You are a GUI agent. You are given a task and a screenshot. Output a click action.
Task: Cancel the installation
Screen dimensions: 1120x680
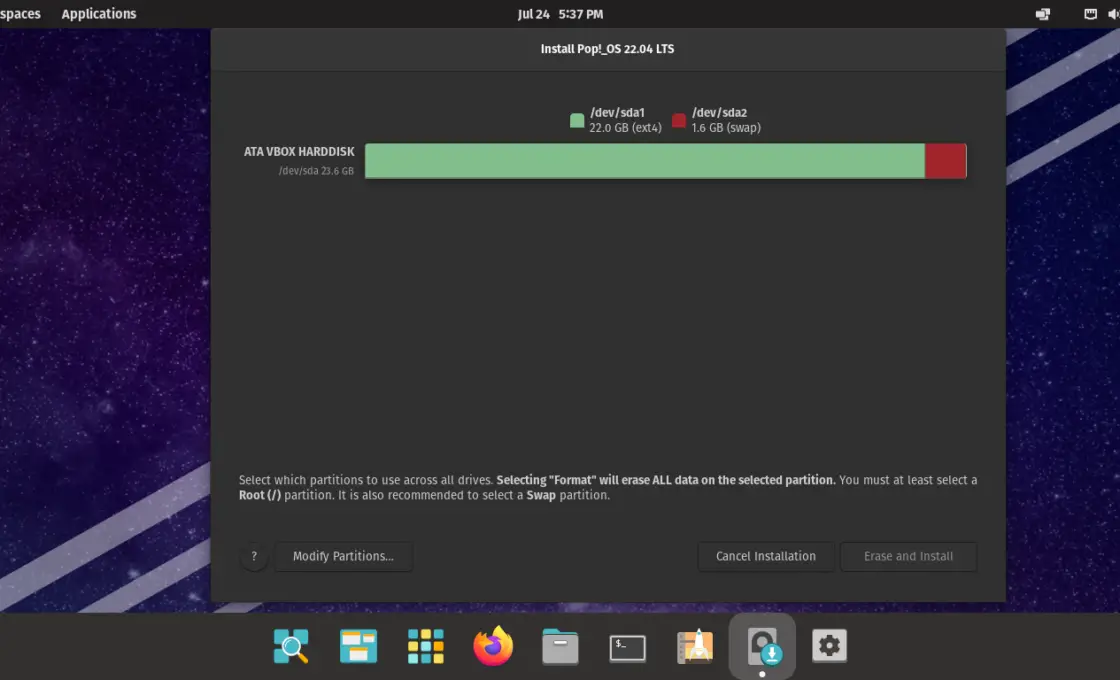(766, 556)
